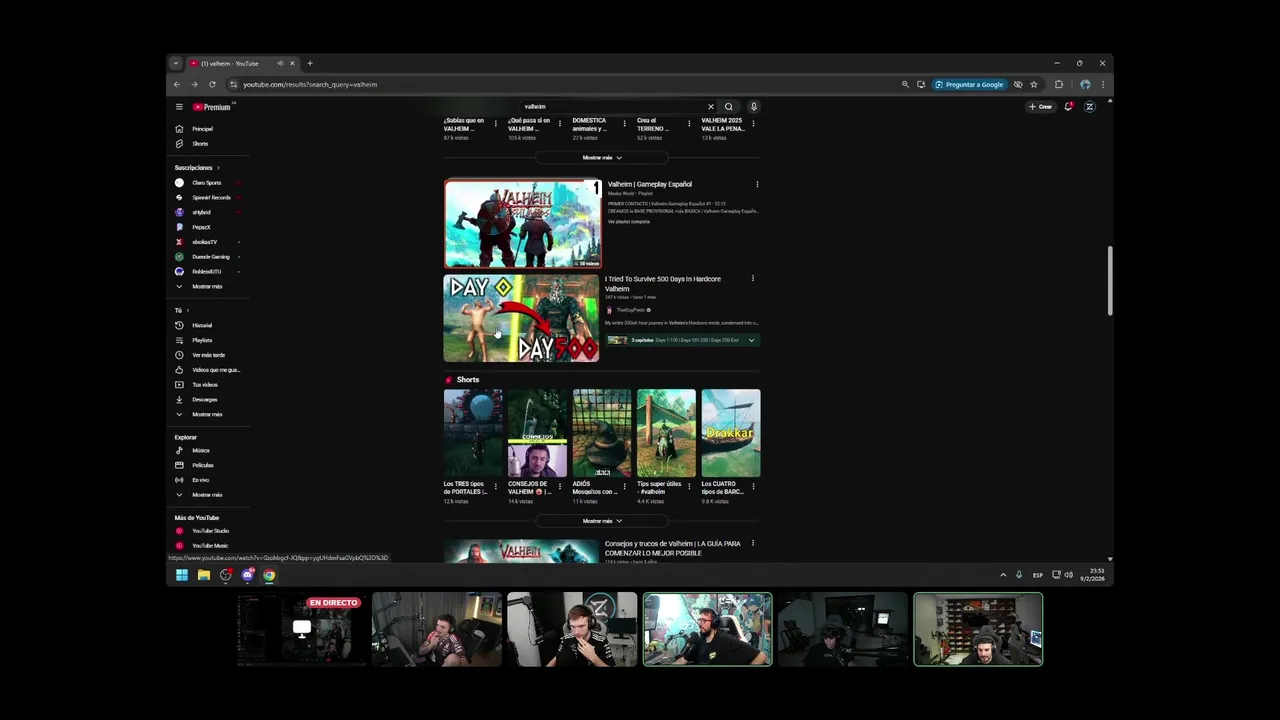Image resolution: width=1280 pixels, height=720 pixels.
Task: Click the eye-slash tracking protection icon
Action: 1018,85
